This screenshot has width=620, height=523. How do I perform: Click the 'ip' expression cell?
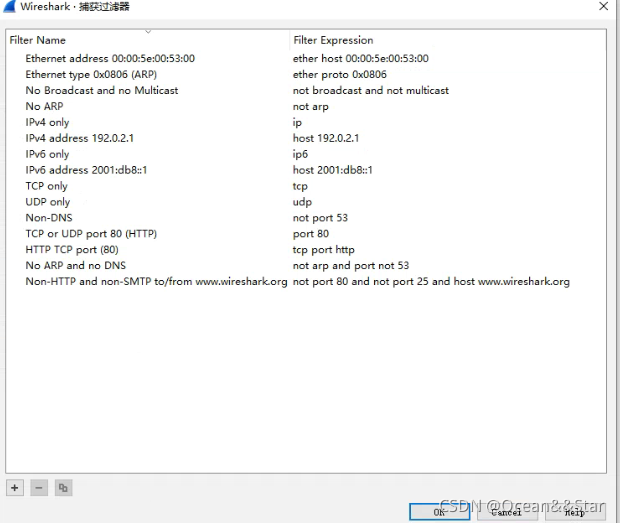297,122
